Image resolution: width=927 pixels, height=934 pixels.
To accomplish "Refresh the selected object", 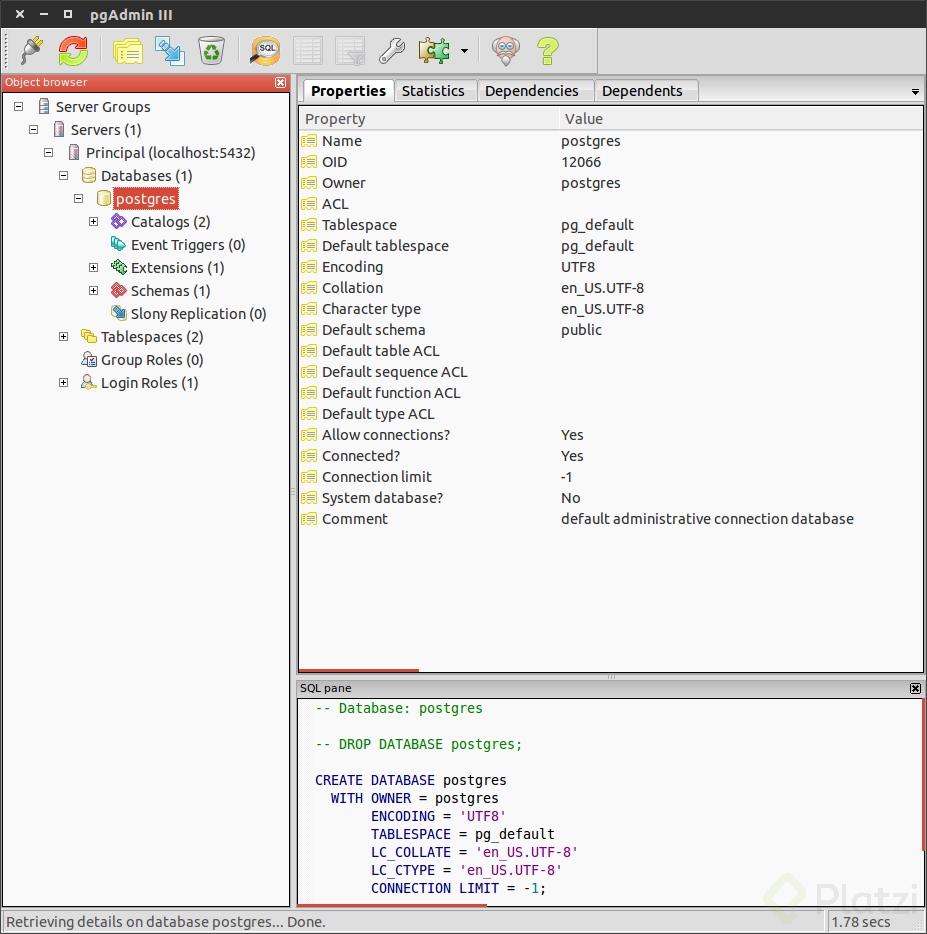I will (x=73, y=50).
